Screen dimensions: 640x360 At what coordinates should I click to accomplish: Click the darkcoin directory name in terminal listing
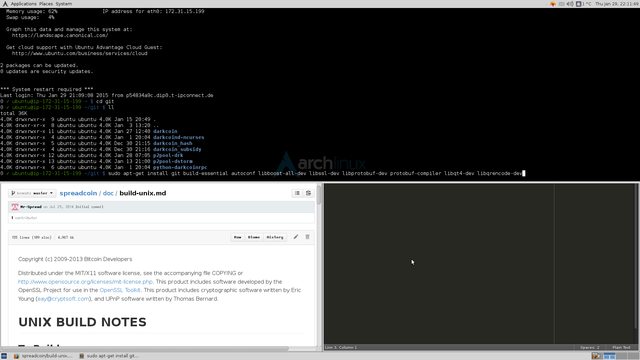(x=165, y=131)
